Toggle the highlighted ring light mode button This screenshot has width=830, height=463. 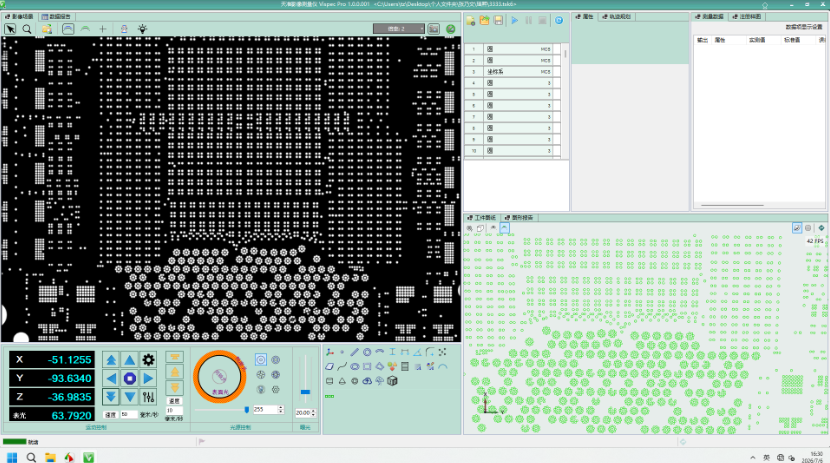261,360
